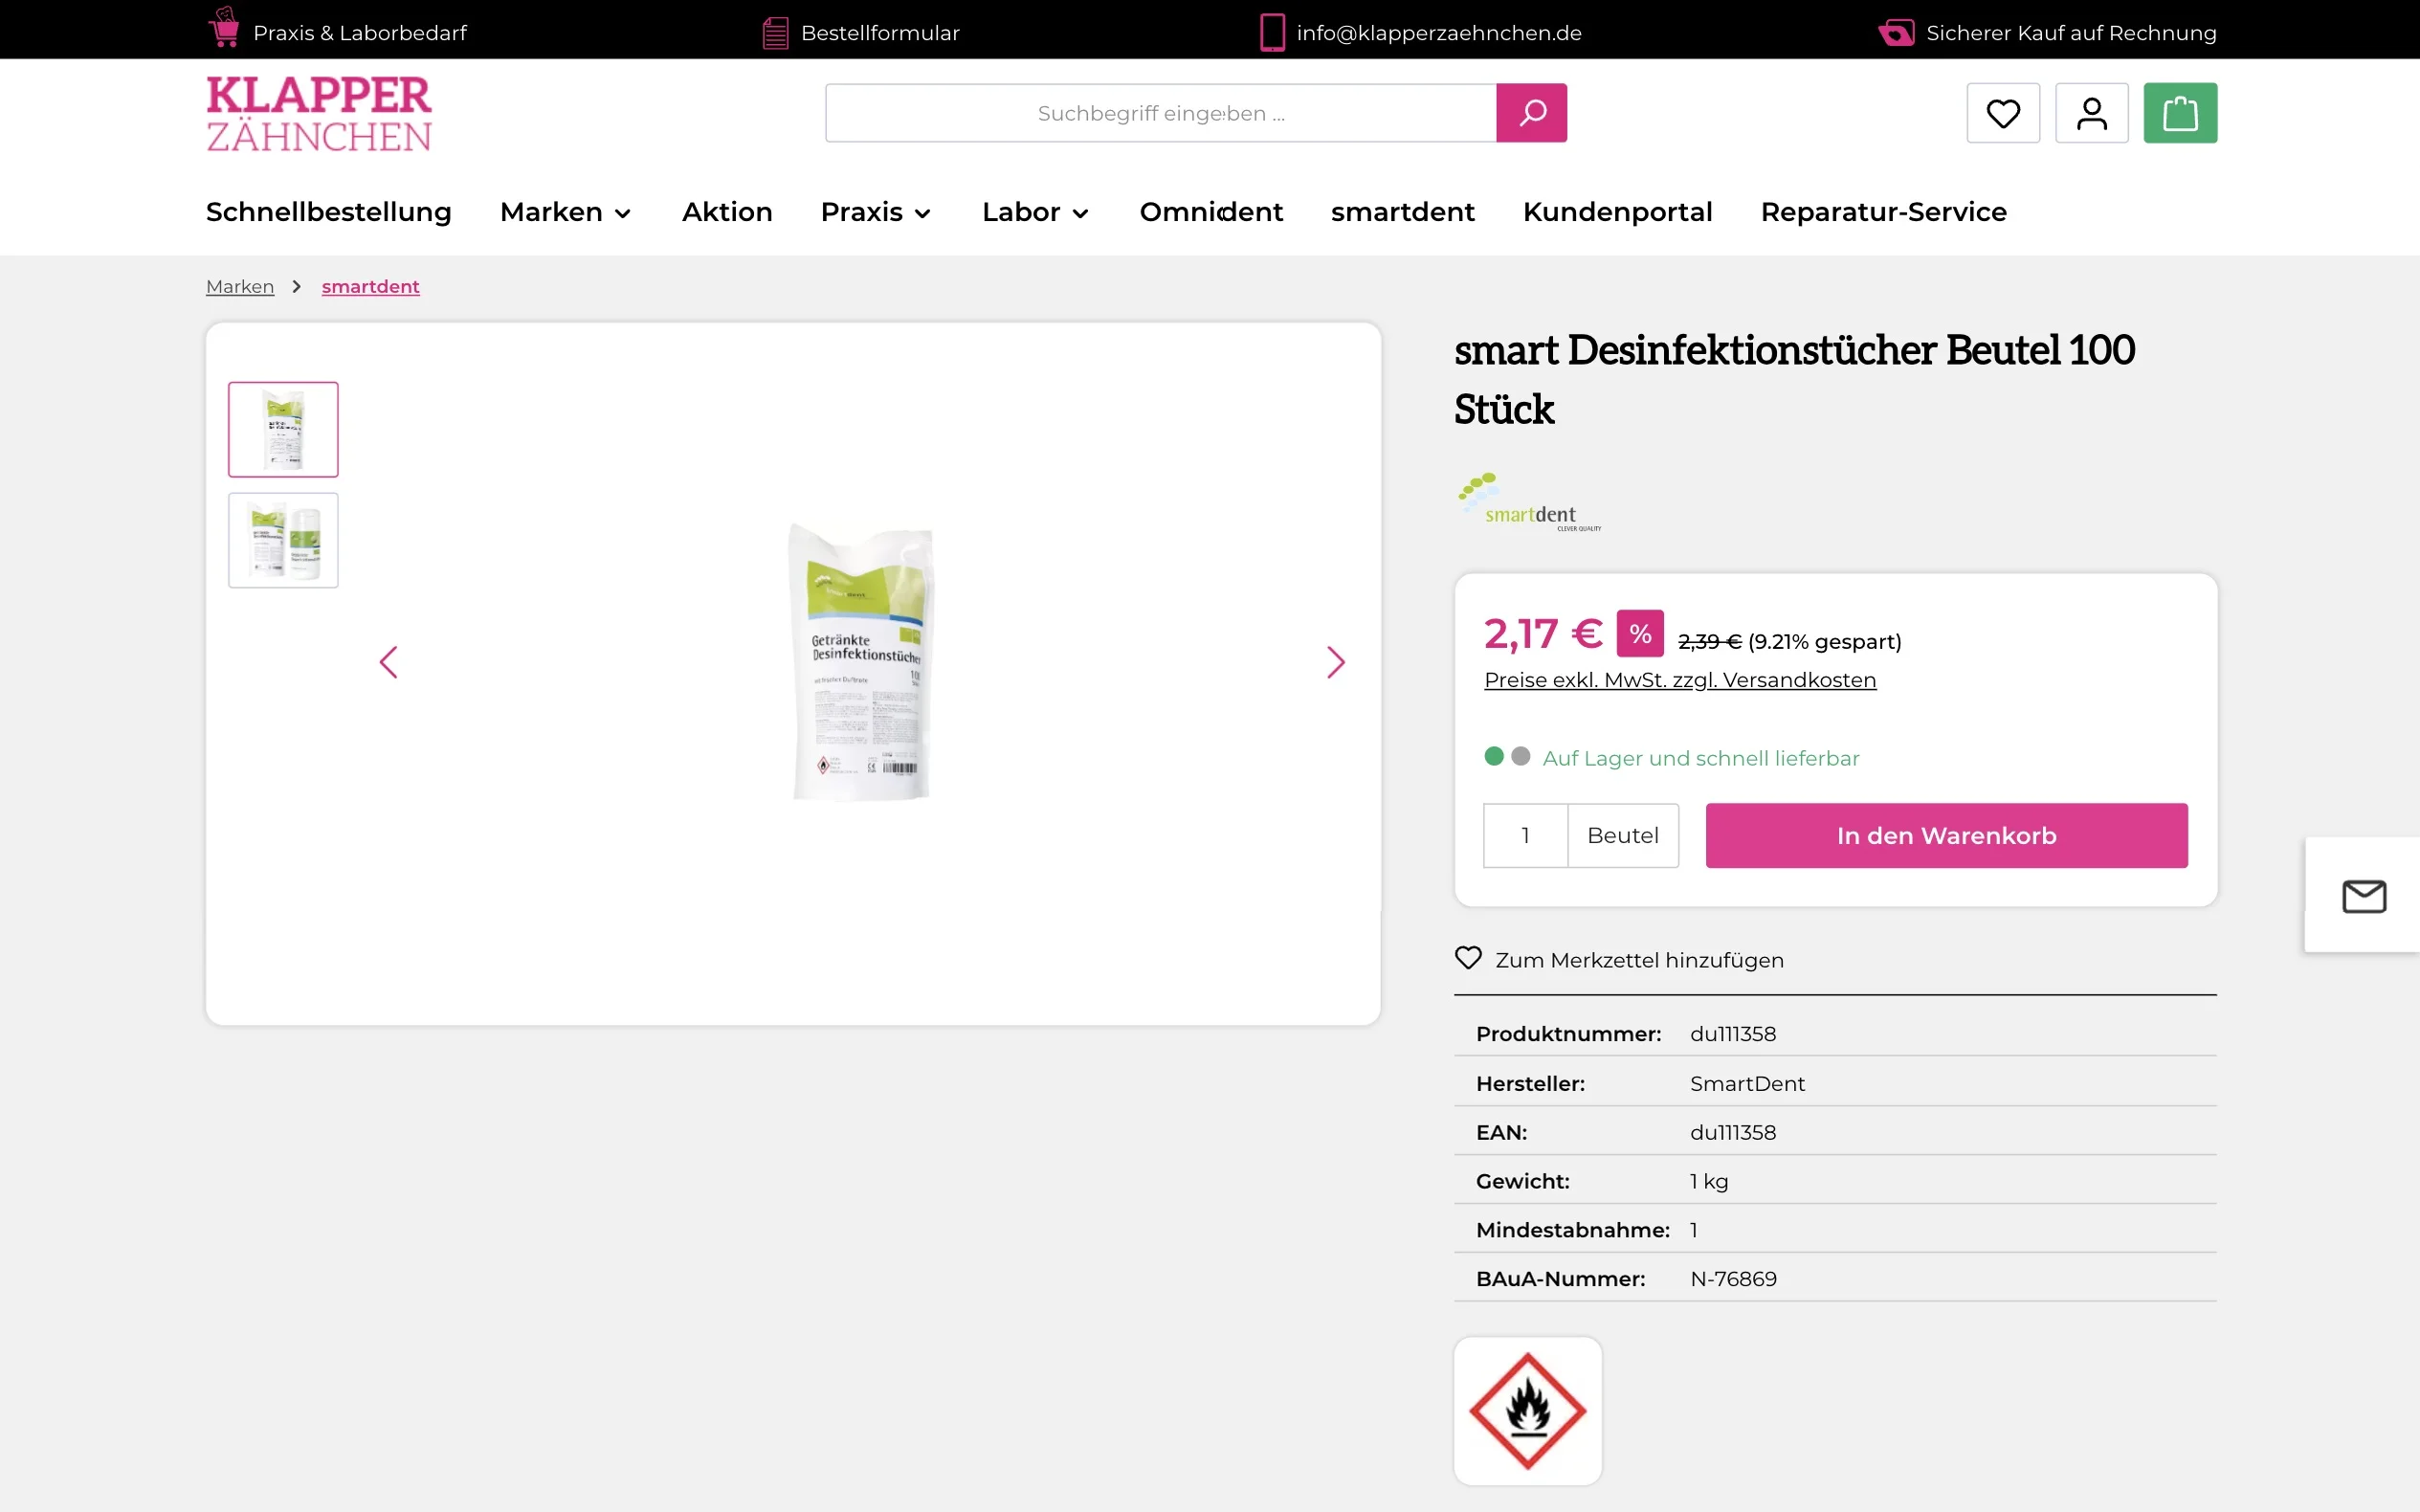Click into the Suchbegriff search field
2420x1512 pixels.
point(1161,113)
